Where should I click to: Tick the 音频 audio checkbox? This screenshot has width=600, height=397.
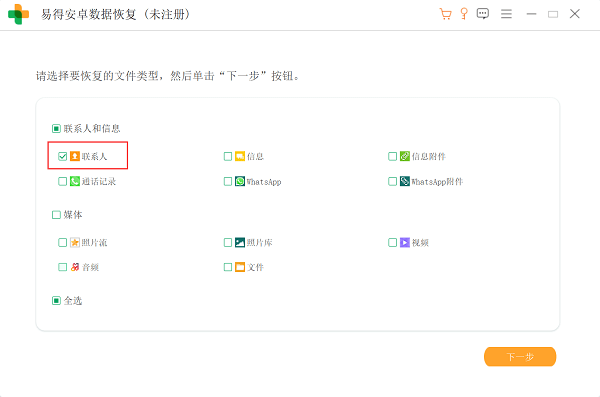(x=62, y=267)
